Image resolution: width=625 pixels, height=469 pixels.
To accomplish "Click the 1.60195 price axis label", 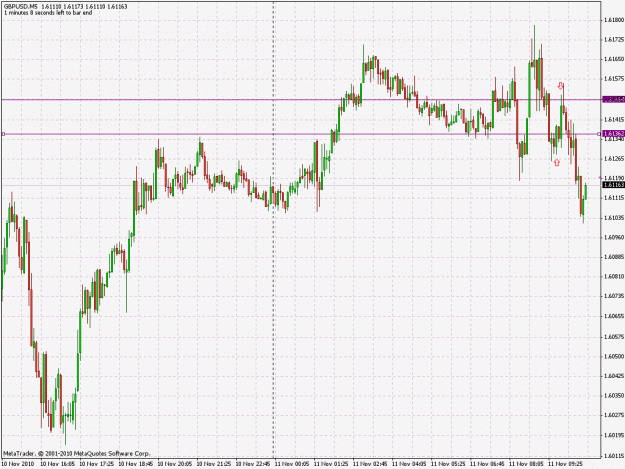I will coord(614,436).
